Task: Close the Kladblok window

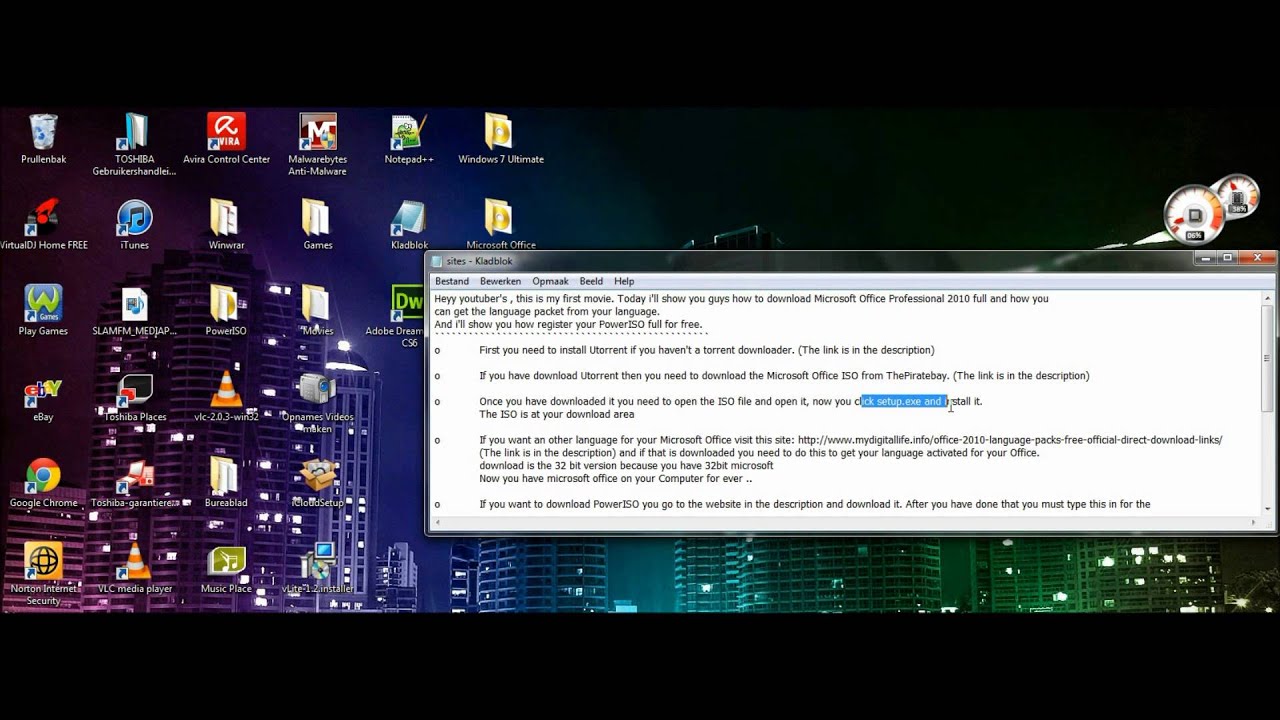Action: (x=1258, y=258)
